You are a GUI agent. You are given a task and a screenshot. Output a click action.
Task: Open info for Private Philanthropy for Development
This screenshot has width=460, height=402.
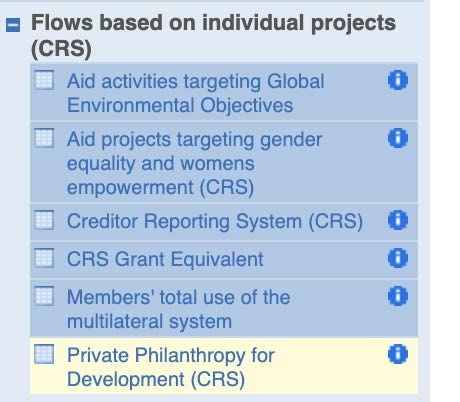click(398, 354)
